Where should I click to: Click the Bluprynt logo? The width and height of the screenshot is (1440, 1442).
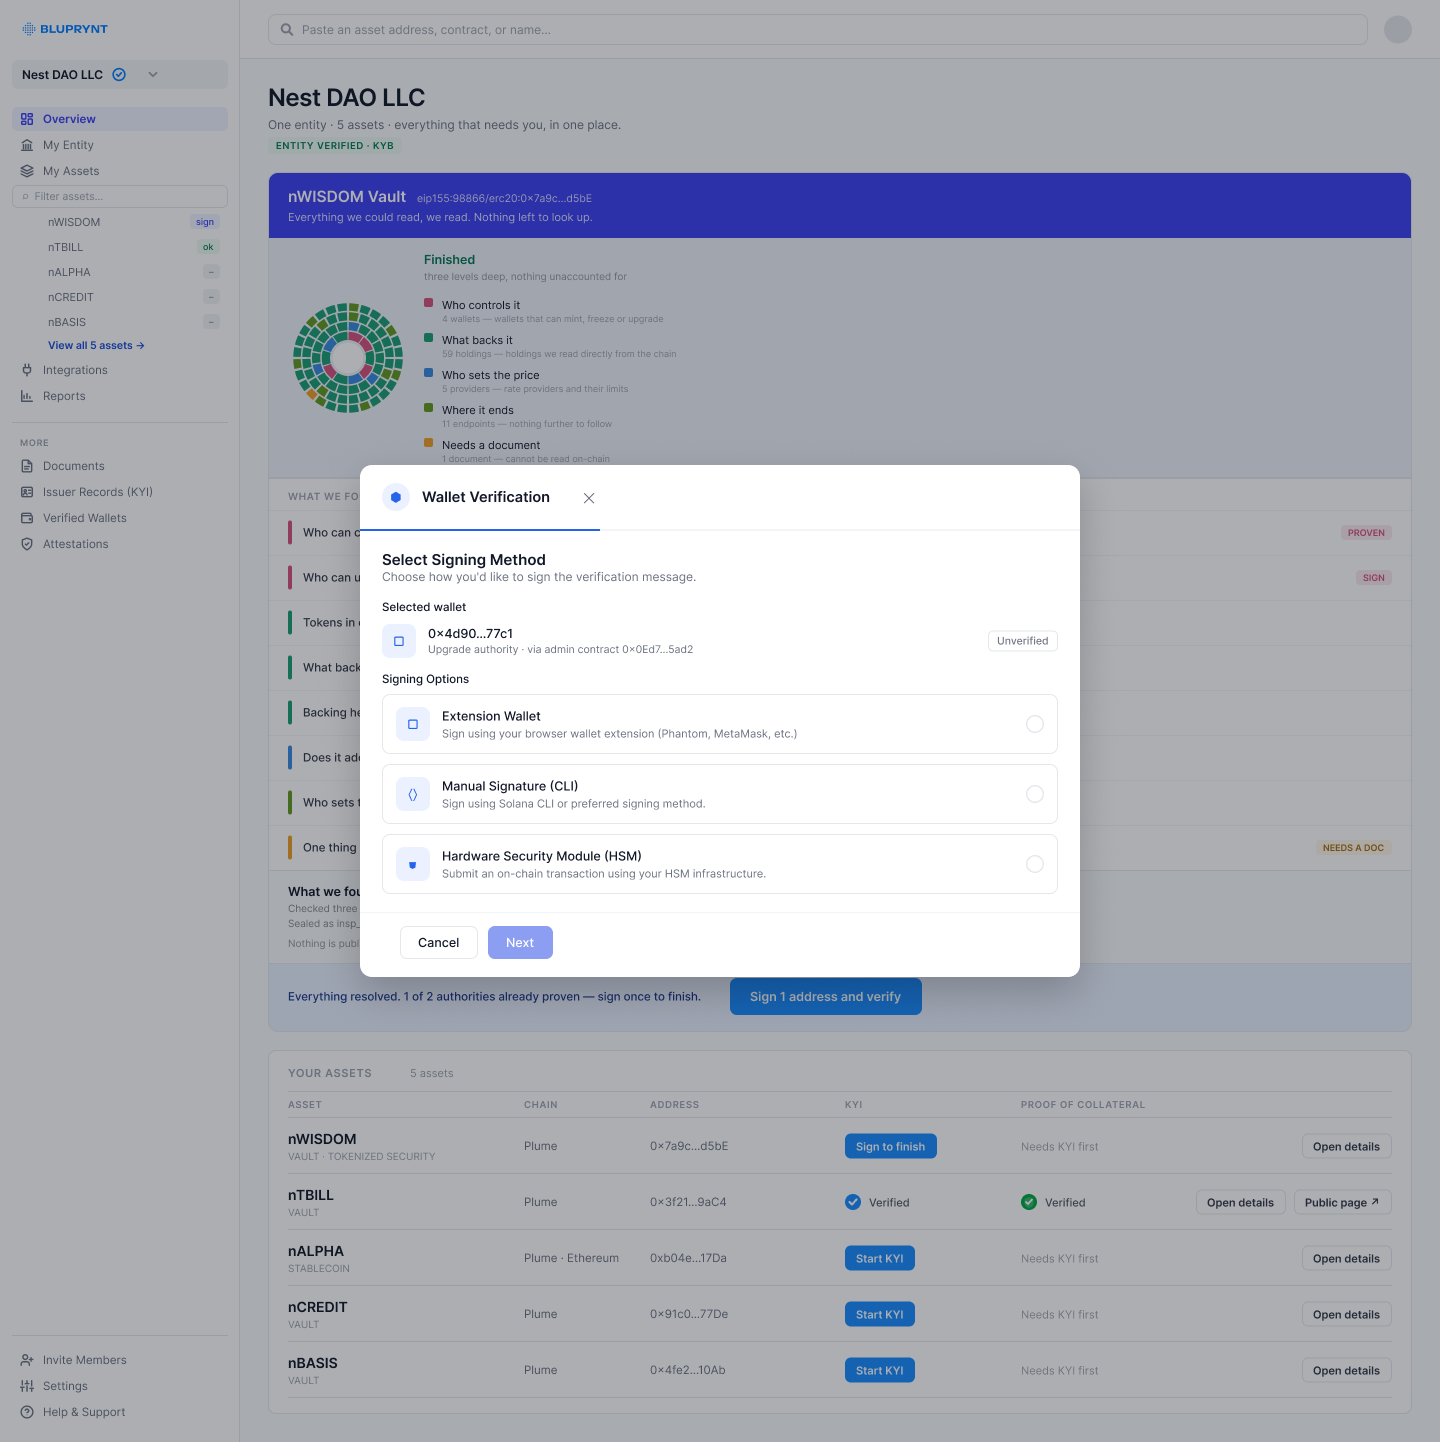pos(65,29)
